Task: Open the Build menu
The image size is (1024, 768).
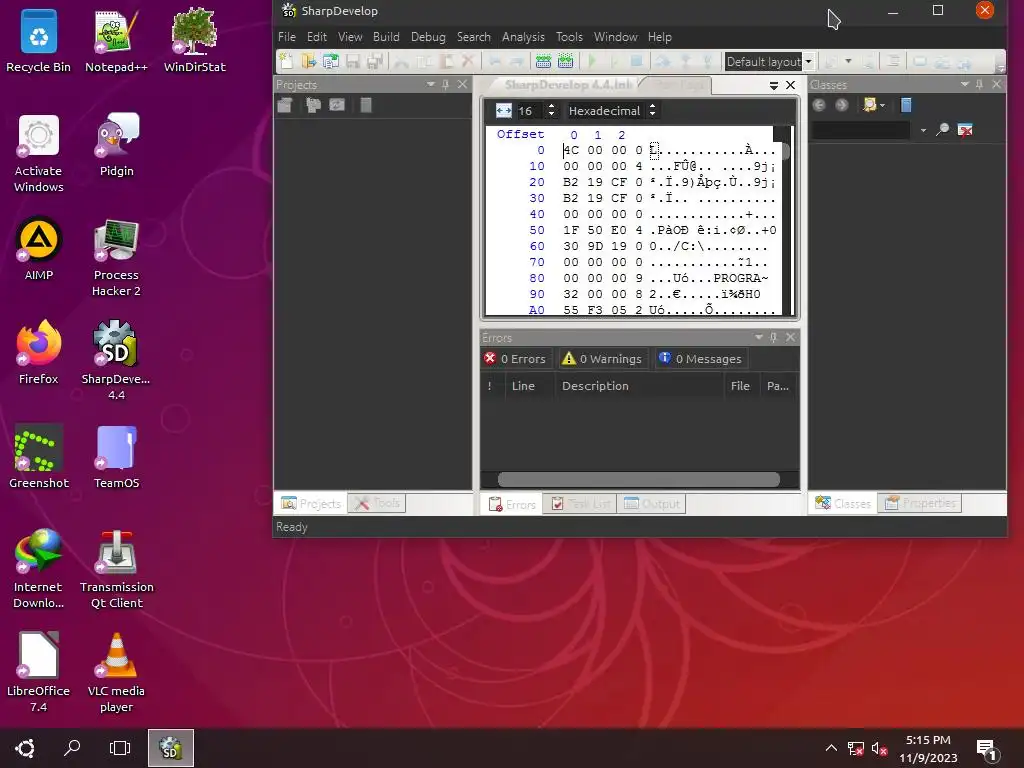Action: [386, 37]
